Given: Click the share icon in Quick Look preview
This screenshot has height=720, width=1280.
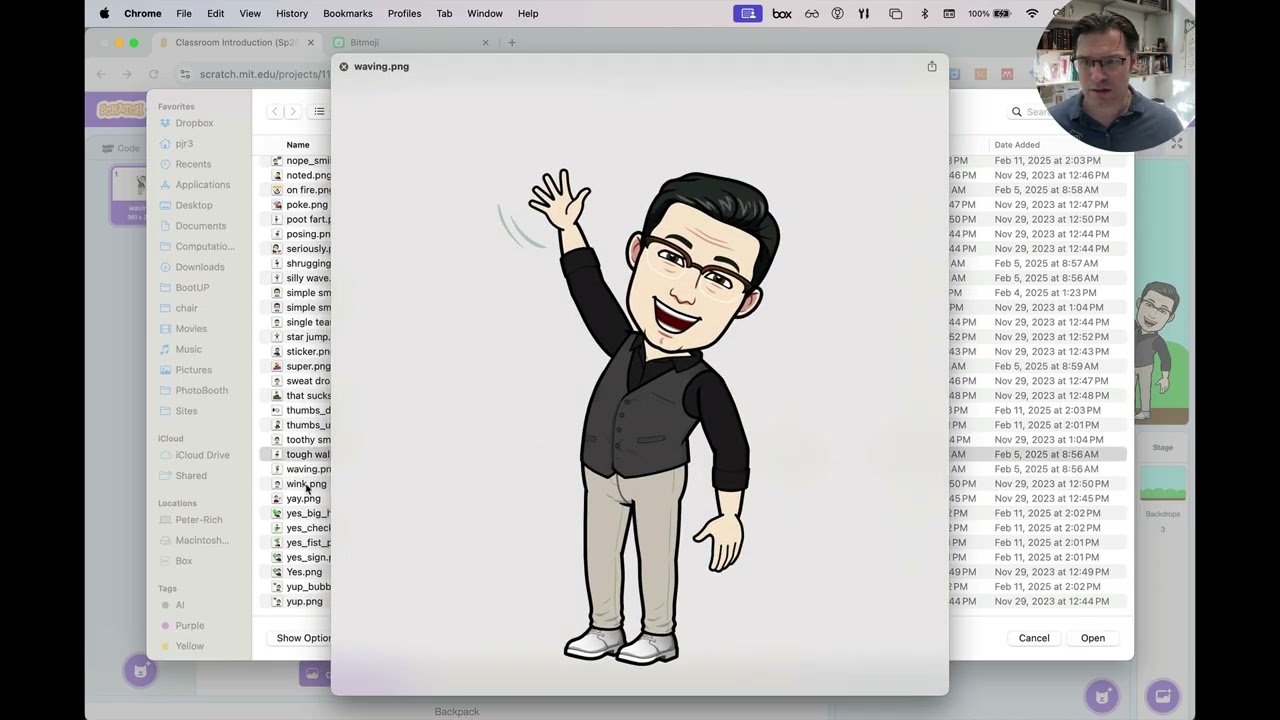Looking at the screenshot, I should tap(932, 66).
